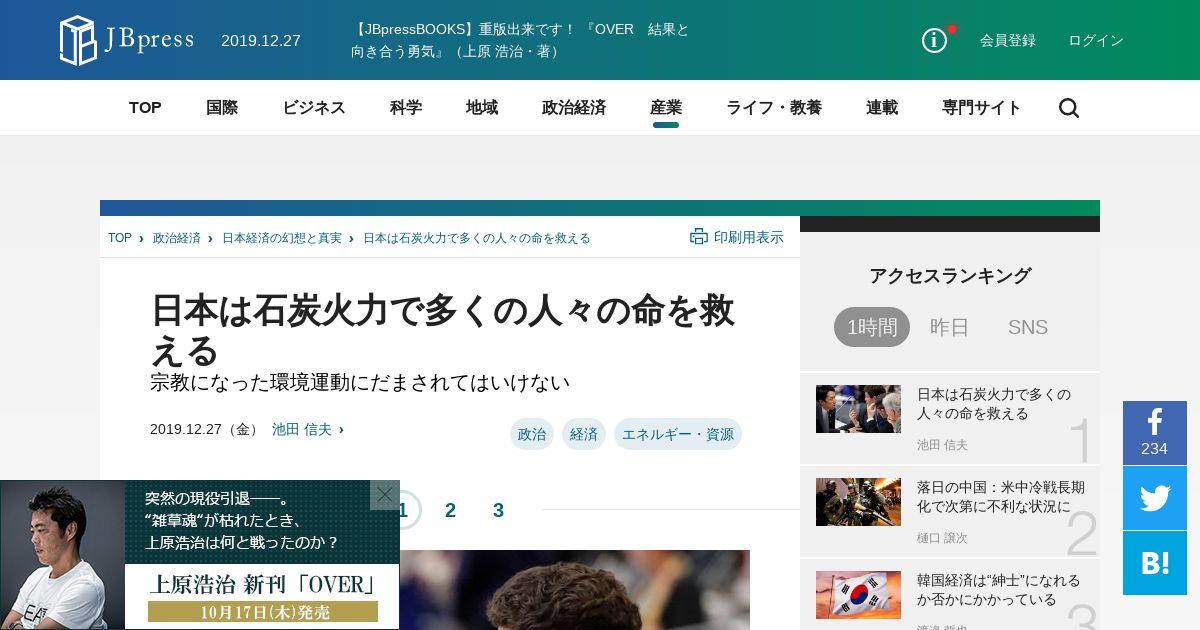
Task: Open rank 2 article 落日の中国
Action: pyautogui.click(x=1001, y=497)
